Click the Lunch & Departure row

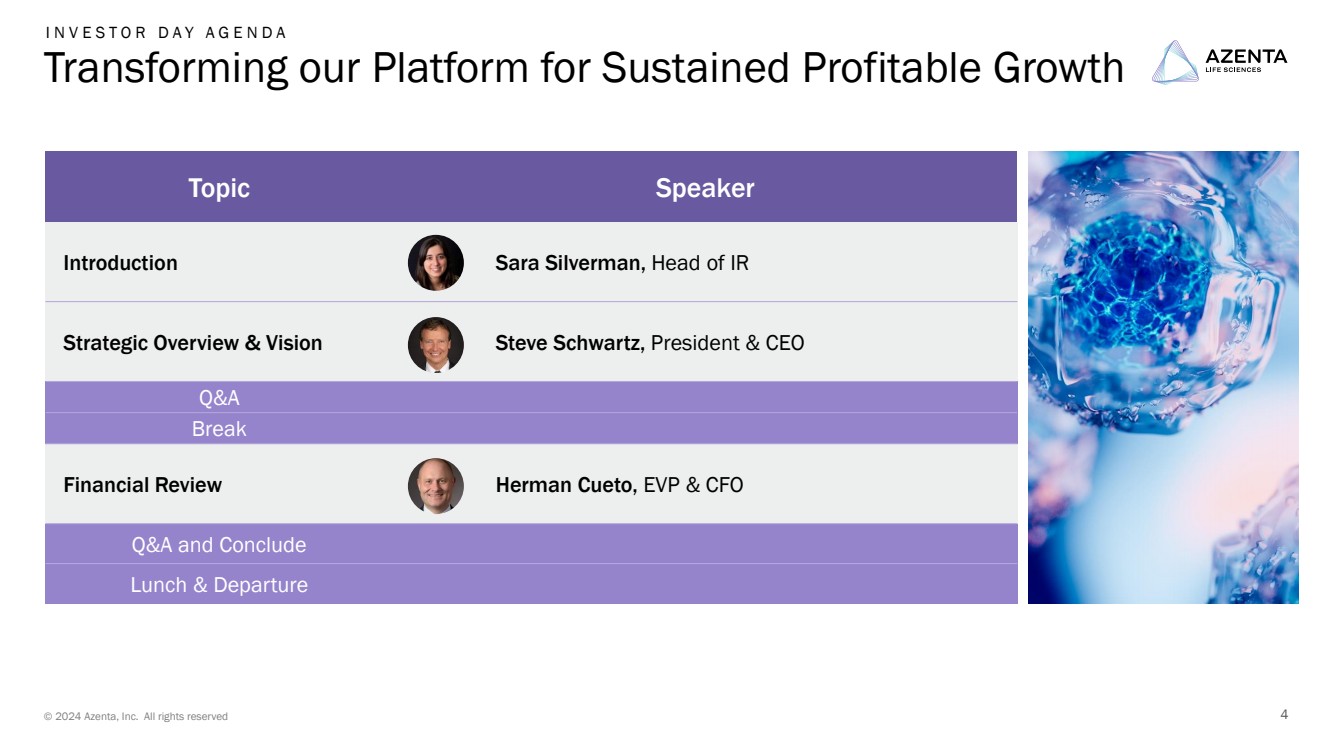click(219, 585)
